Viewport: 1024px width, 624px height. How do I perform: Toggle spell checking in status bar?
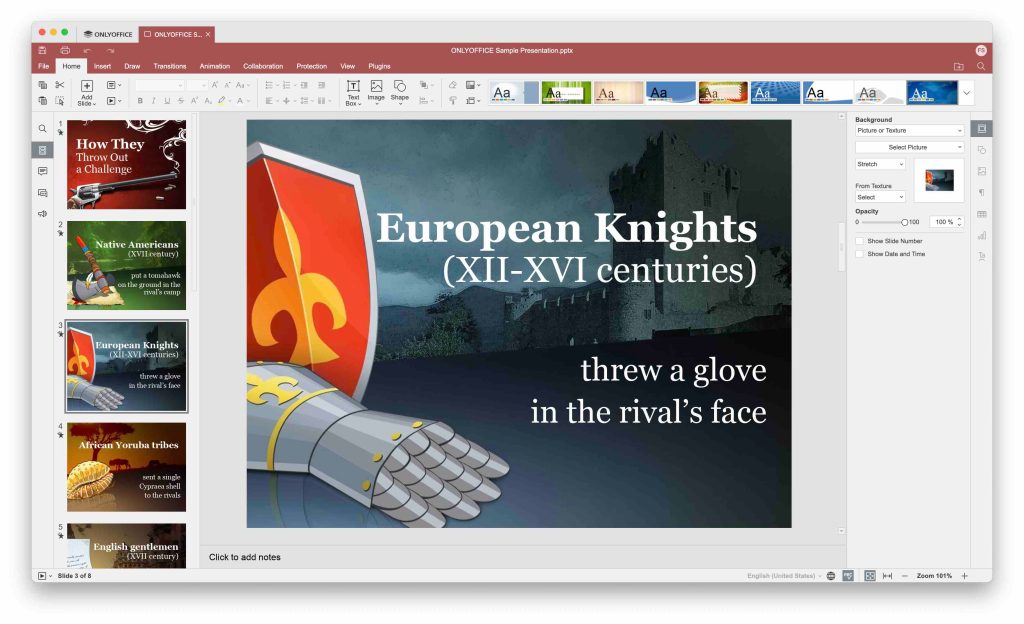848,576
